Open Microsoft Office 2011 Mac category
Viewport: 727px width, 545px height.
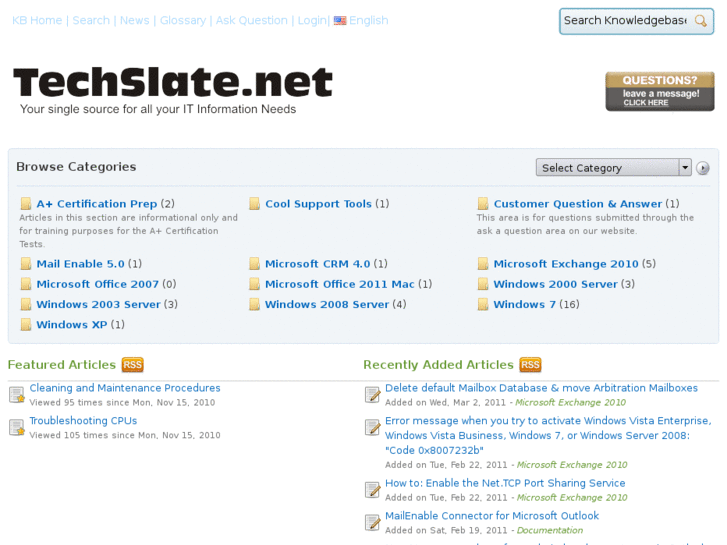tap(340, 284)
